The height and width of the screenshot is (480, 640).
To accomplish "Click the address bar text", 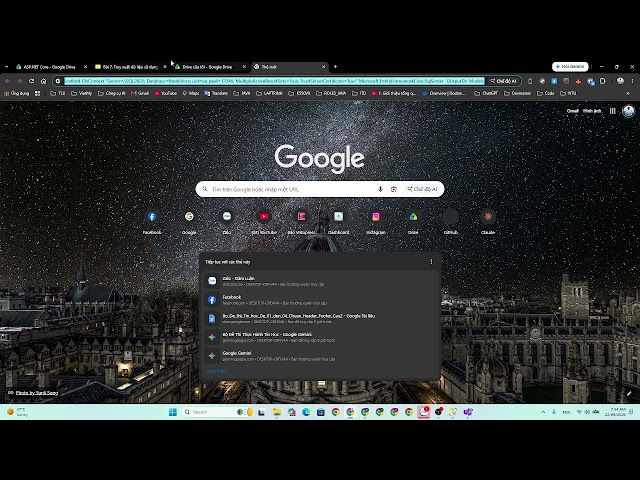I will [x=274, y=81].
